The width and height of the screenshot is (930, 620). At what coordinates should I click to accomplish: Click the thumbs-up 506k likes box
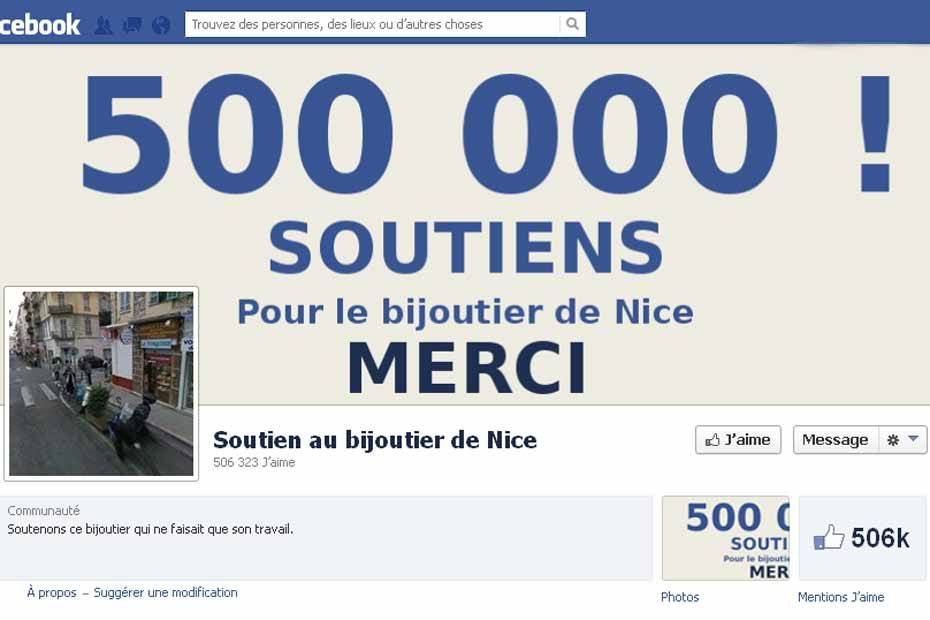pyautogui.click(x=862, y=538)
